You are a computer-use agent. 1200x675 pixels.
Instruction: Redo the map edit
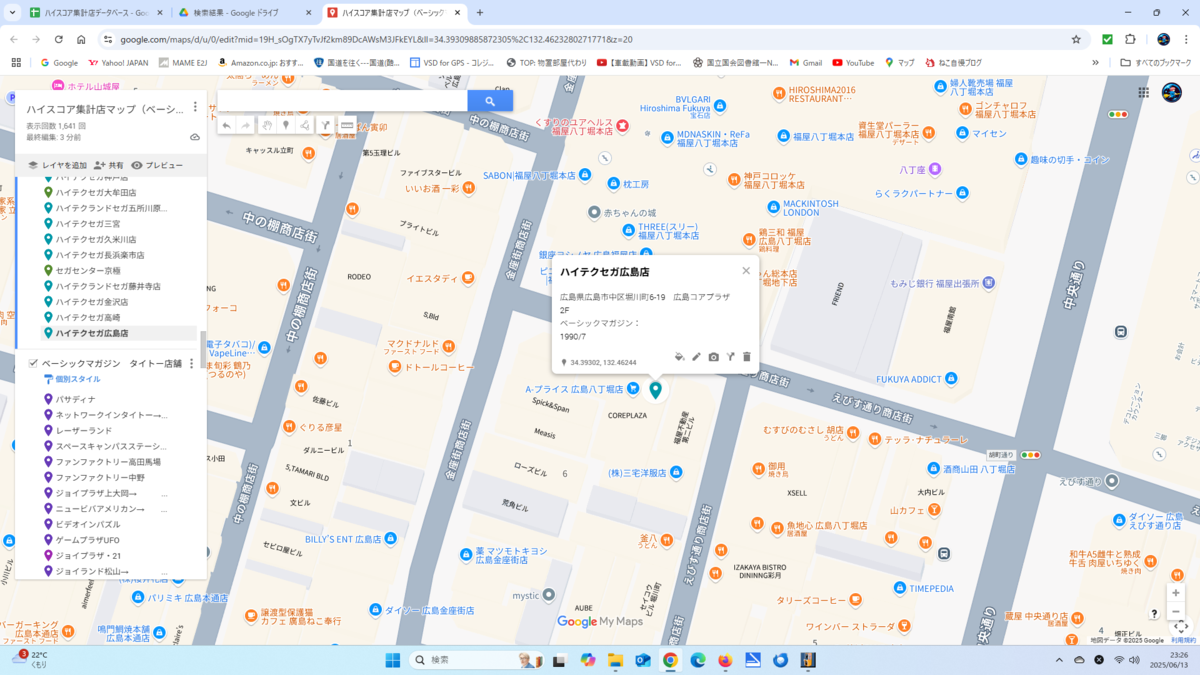tap(246, 125)
